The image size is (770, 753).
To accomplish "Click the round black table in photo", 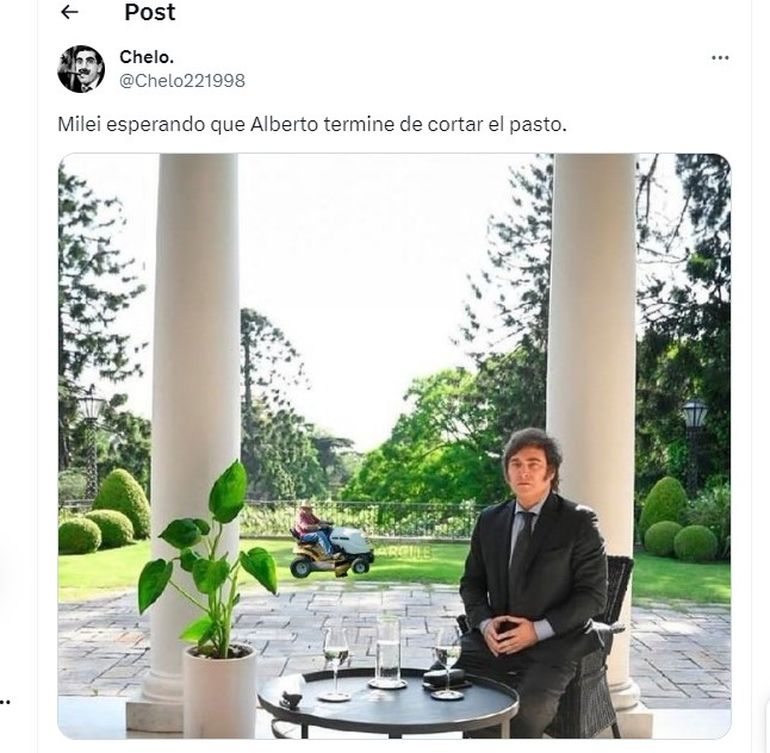I will [388, 702].
